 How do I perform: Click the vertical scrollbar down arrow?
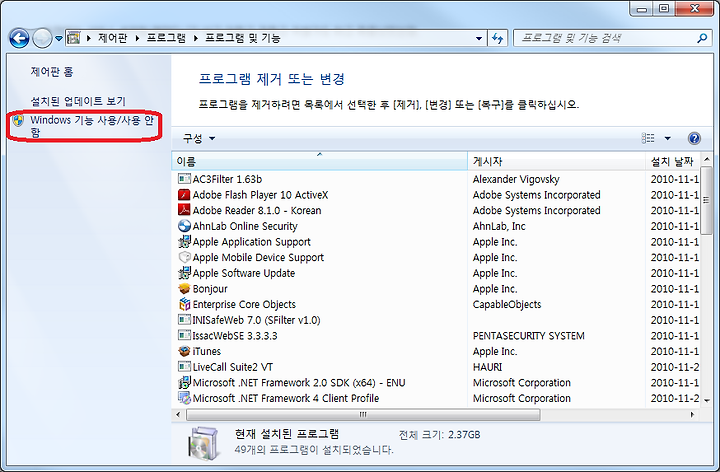click(707, 400)
